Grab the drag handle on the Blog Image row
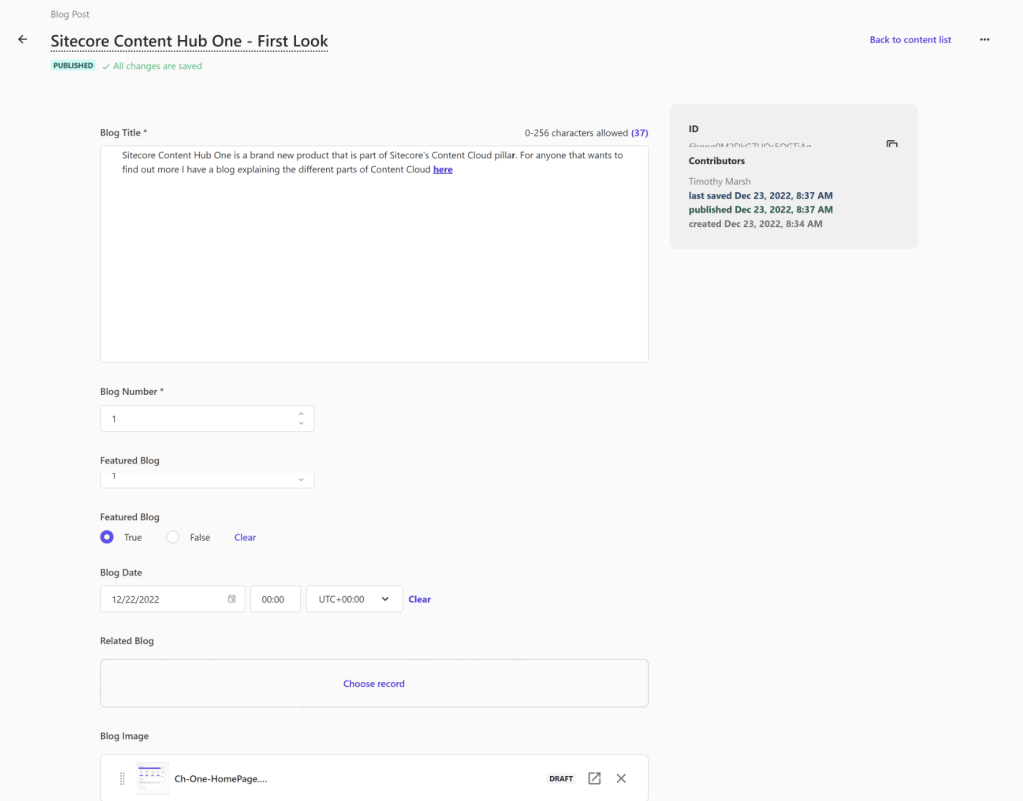Image resolution: width=1023 pixels, height=801 pixels. [123, 778]
